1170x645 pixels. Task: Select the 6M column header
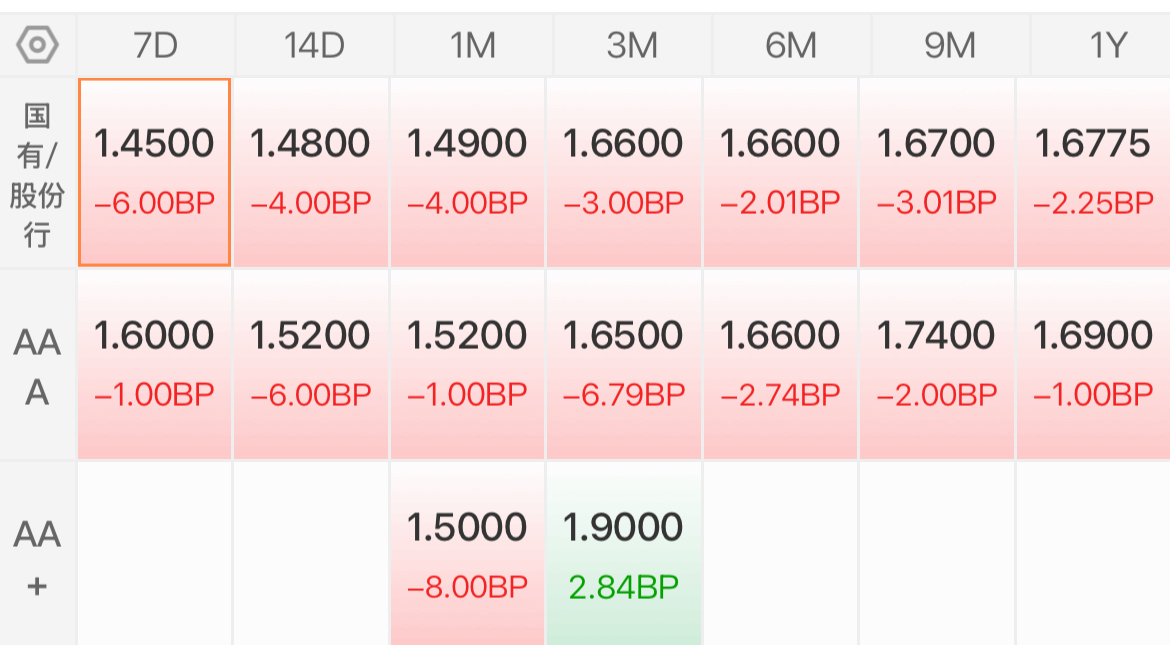click(791, 46)
